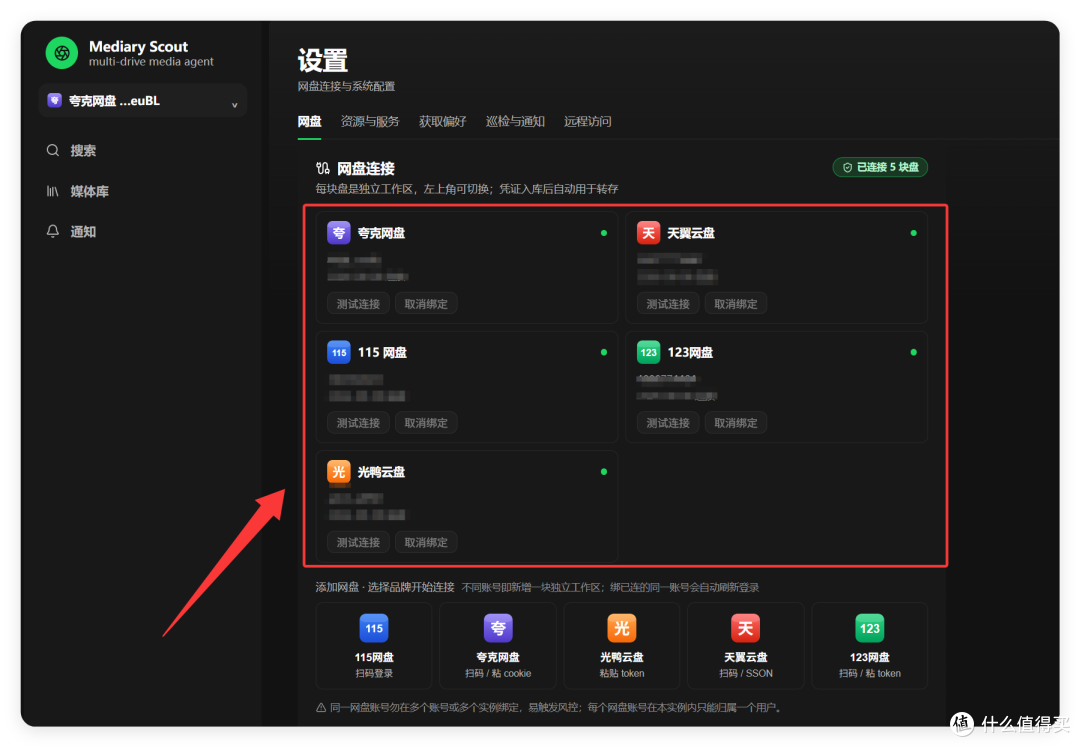Screen dimensions: 1080x747
Task: Test connection for 夸克网盘
Action: click(358, 304)
